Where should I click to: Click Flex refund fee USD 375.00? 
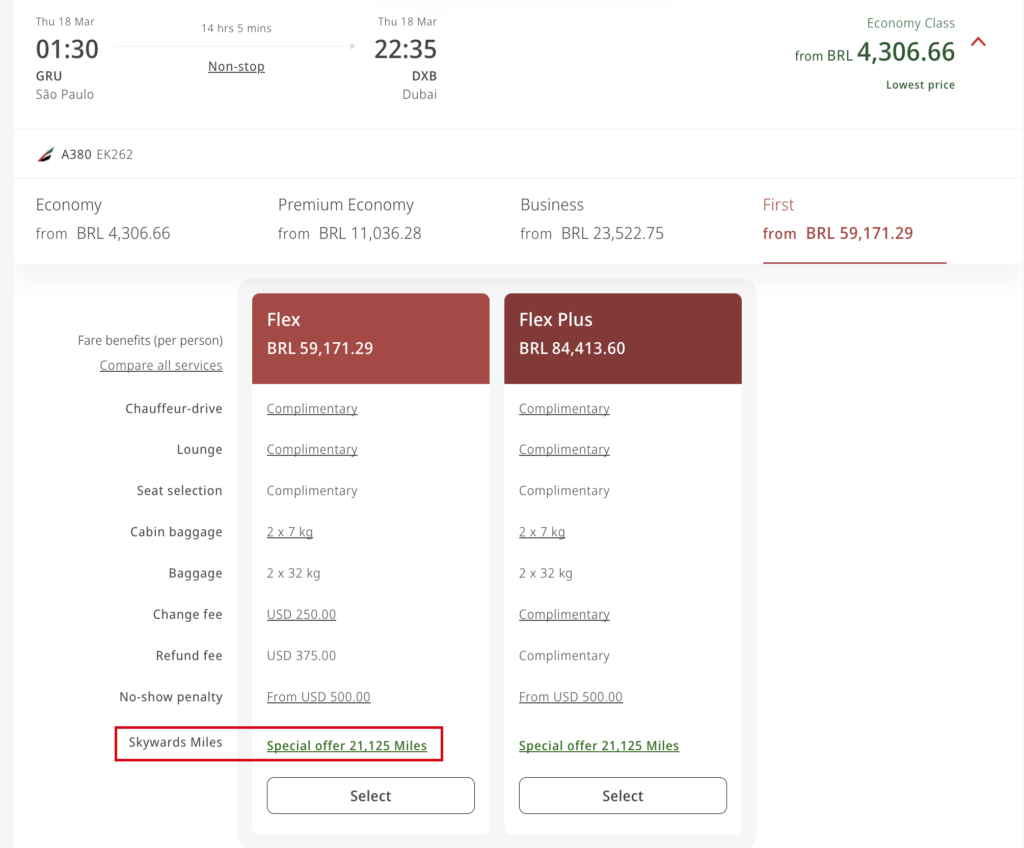pyautogui.click(x=301, y=656)
